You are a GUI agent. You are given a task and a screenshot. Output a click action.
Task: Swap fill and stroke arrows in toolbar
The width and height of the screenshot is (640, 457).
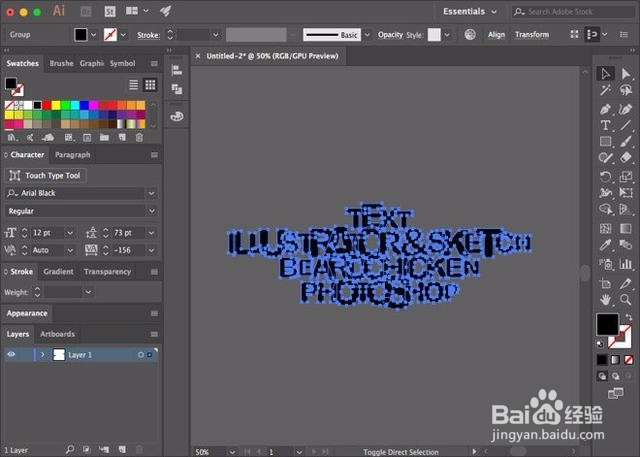point(628,317)
